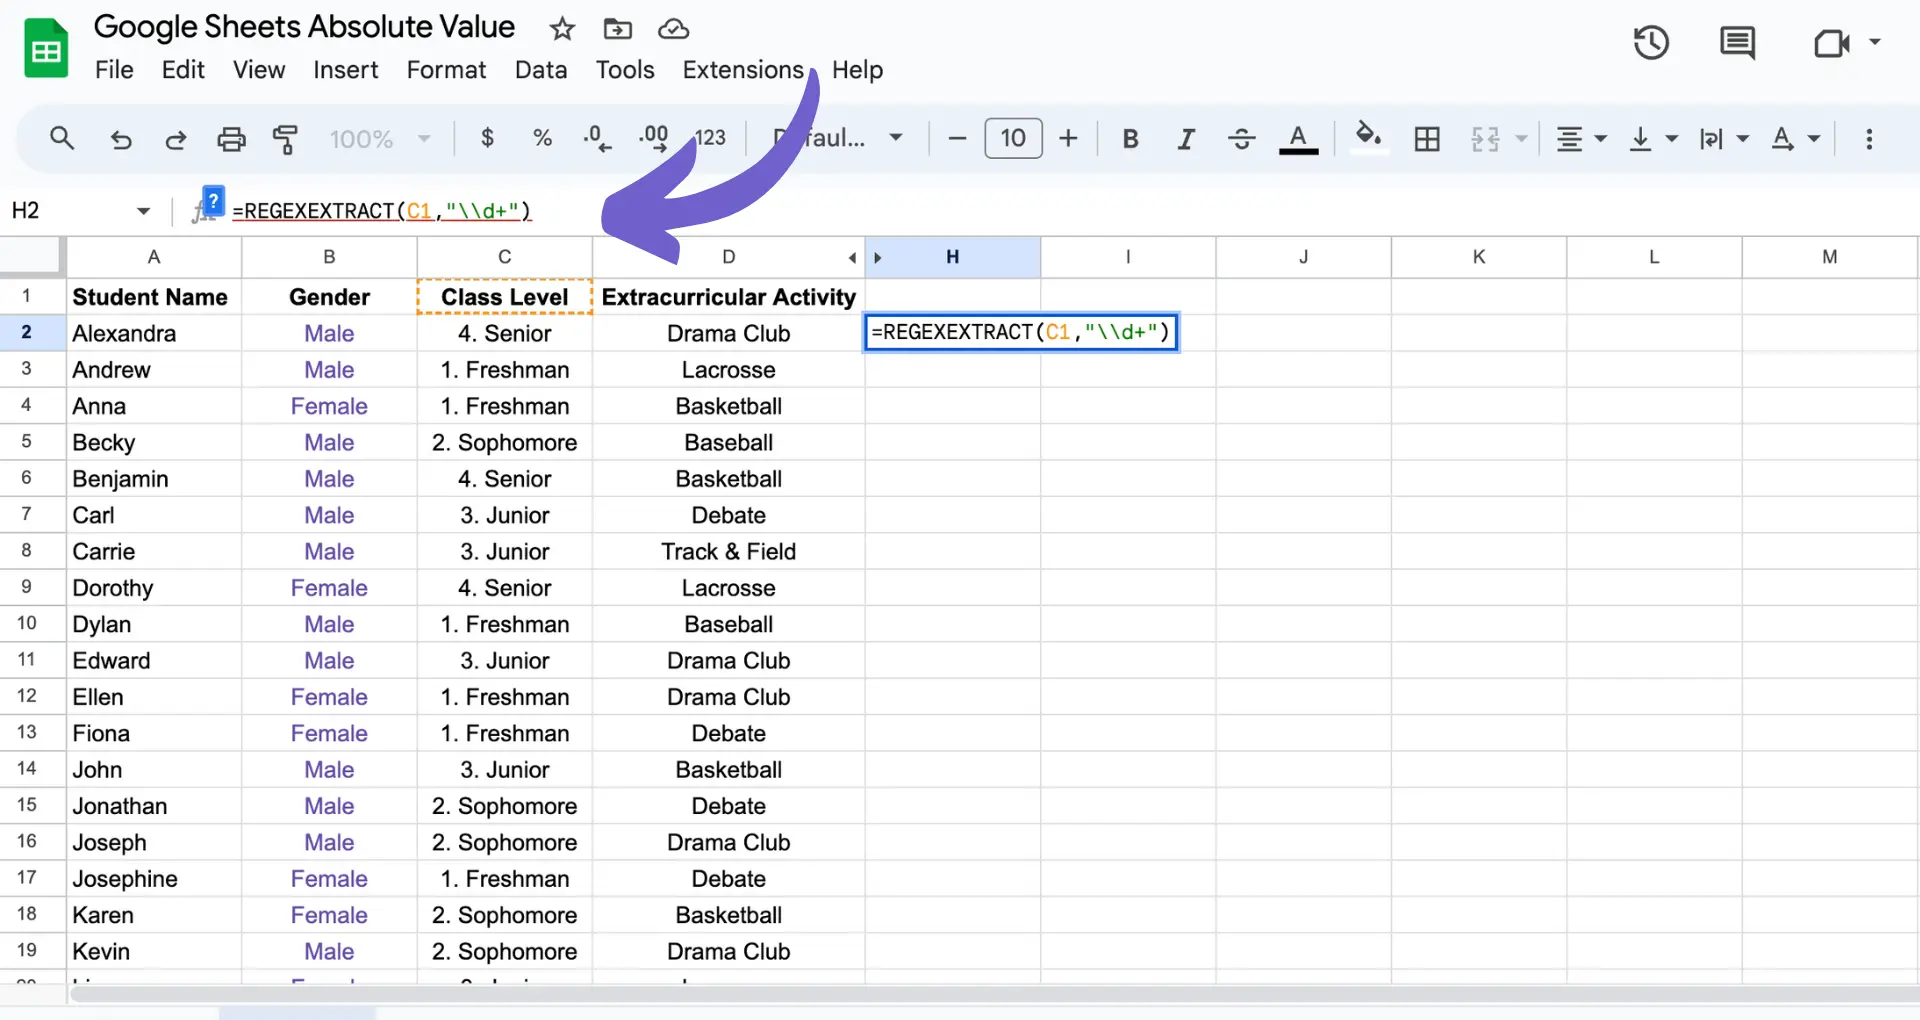Screen dimensions: 1920x1020
Task: Open the View menu
Action: pyautogui.click(x=259, y=70)
